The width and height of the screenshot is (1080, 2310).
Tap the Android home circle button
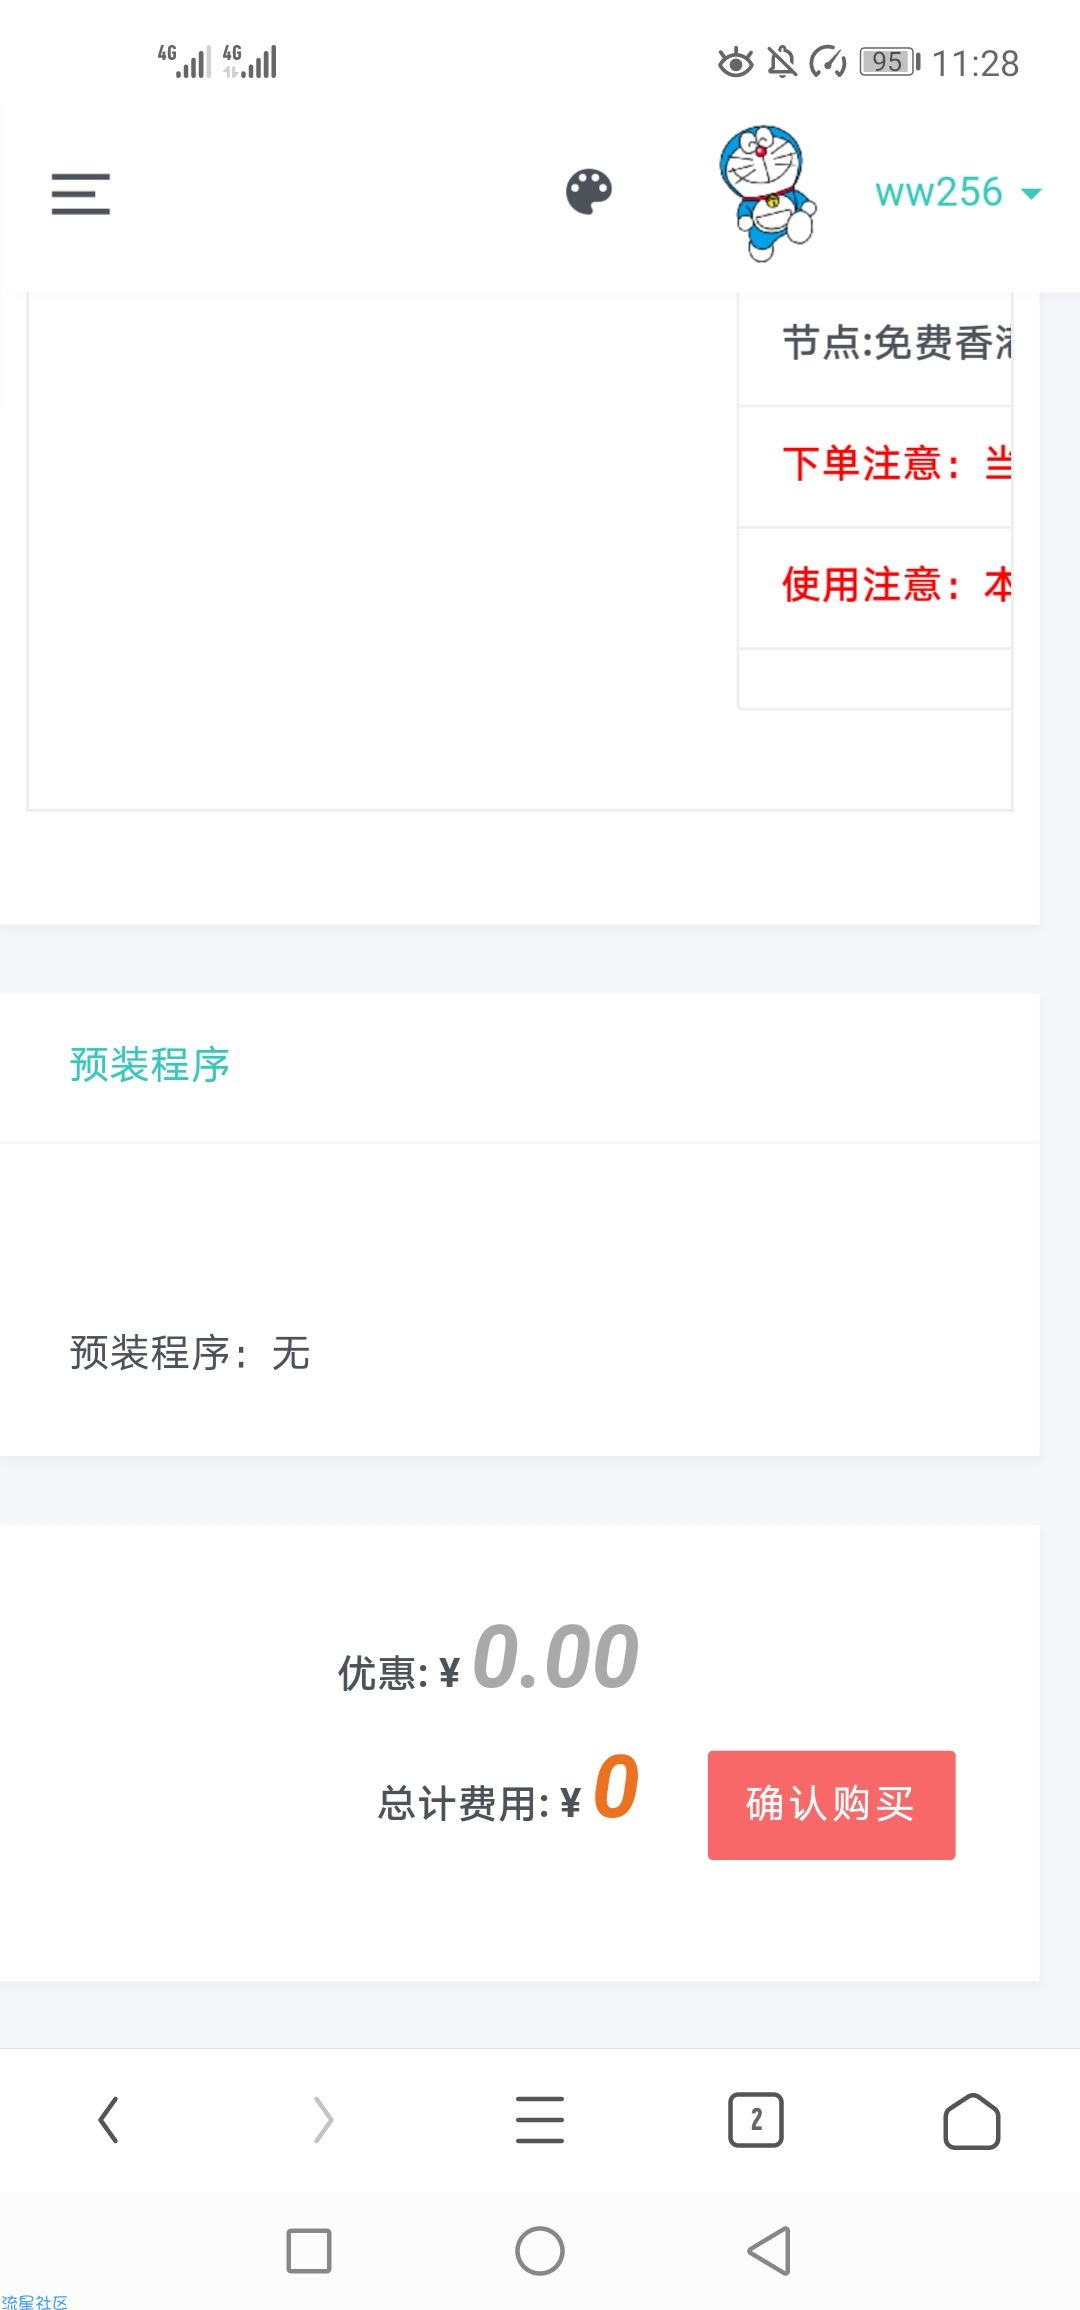coord(540,2251)
